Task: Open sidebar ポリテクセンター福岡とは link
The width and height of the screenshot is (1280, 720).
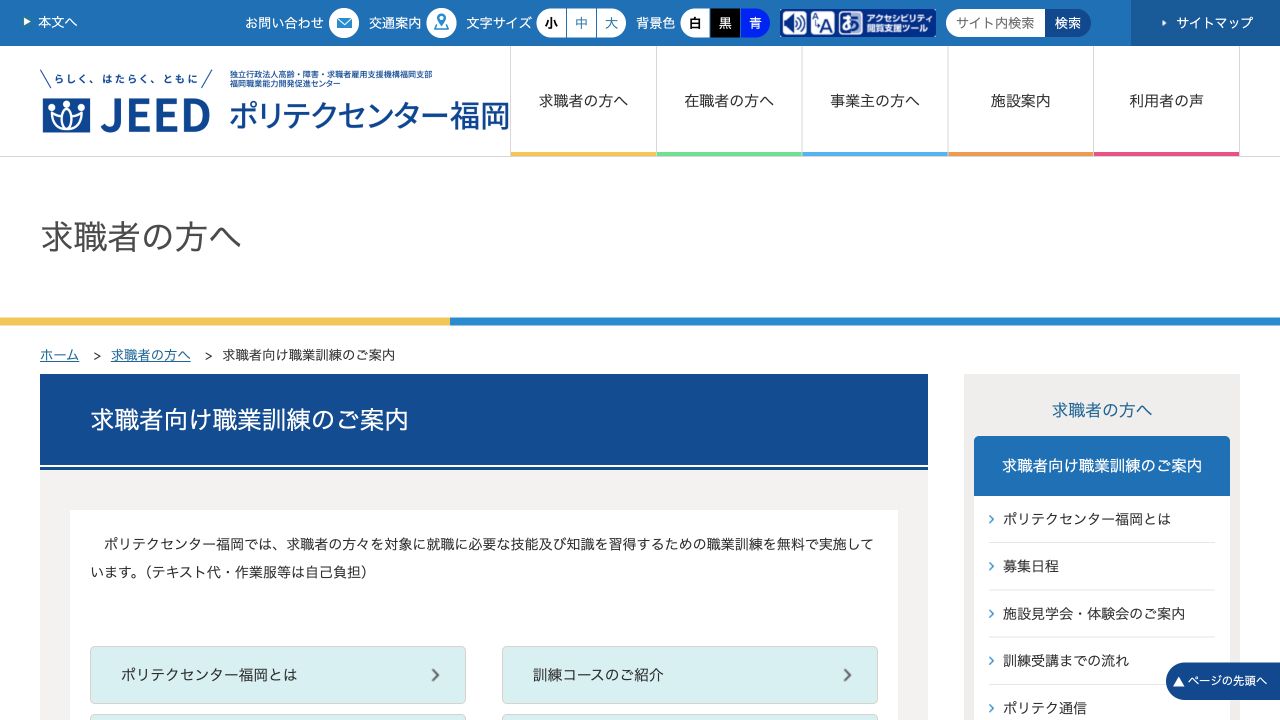Action: 1102,519
